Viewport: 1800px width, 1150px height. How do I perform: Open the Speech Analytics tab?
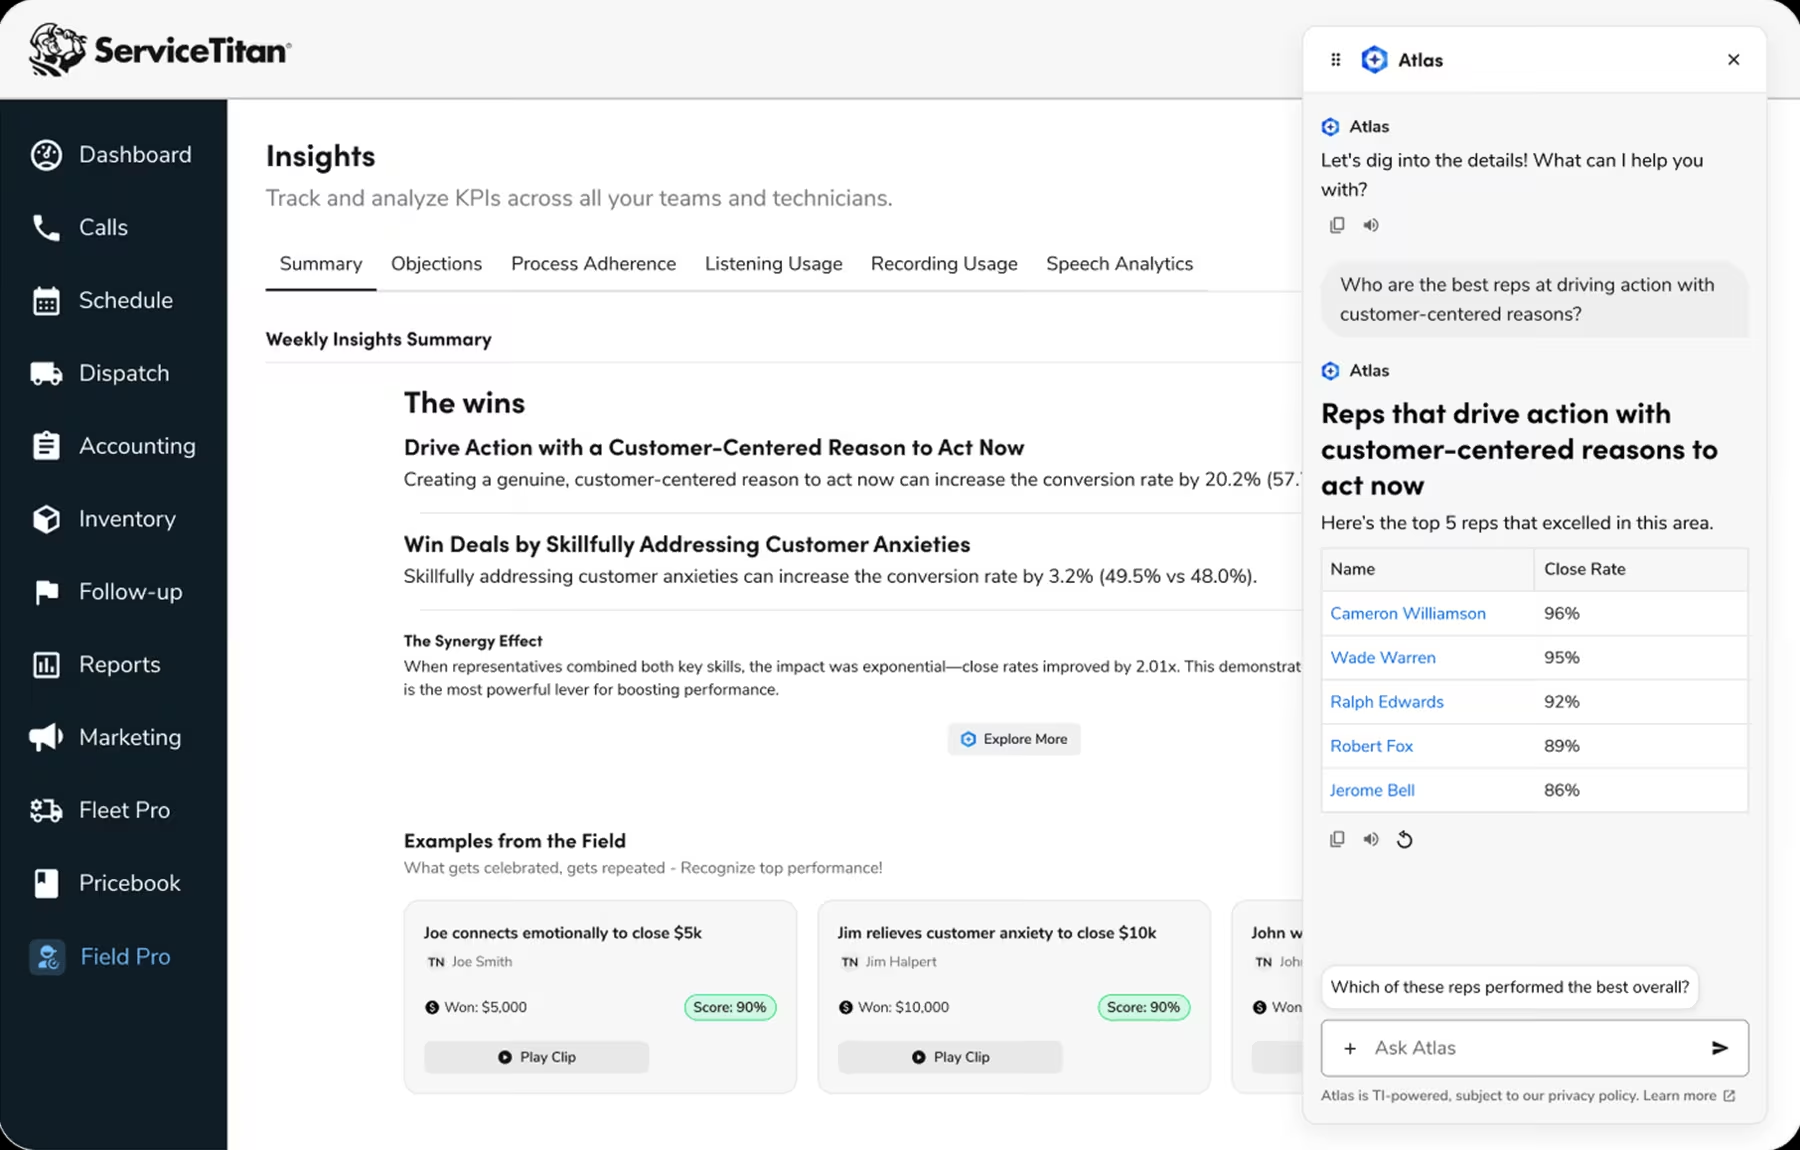pyautogui.click(x=1119, y=264)
